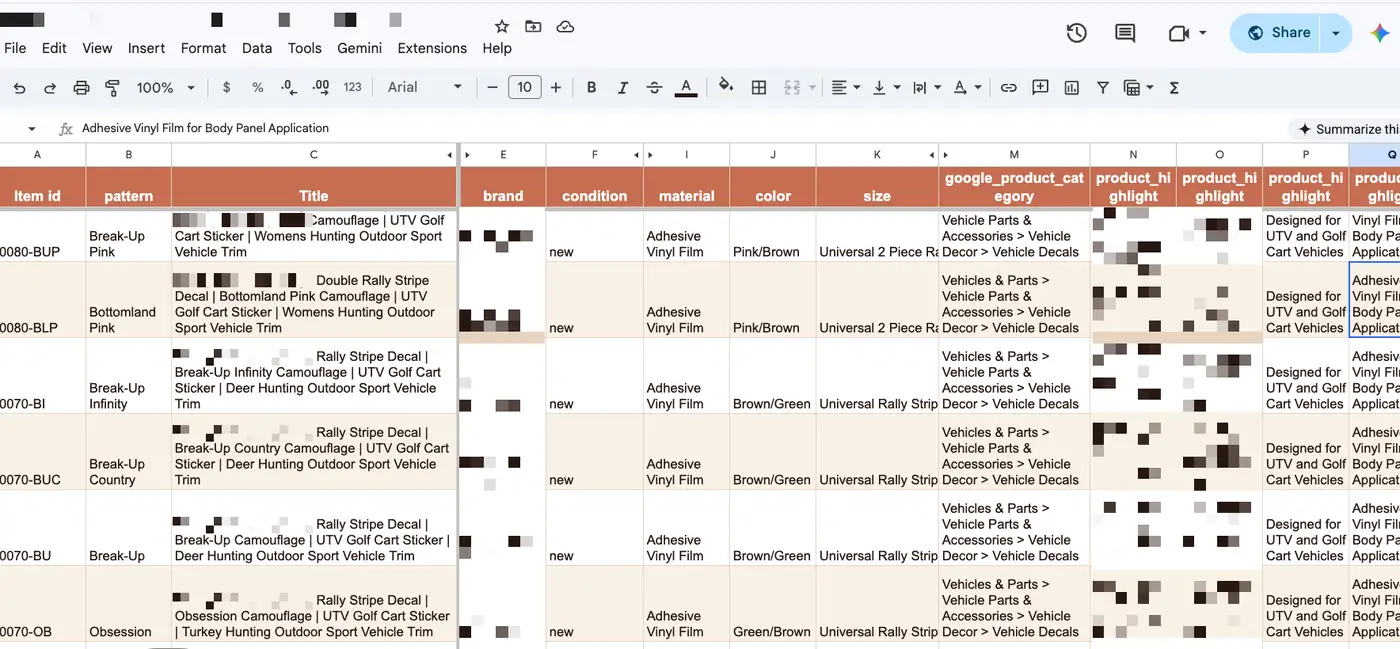The width and height of the screenshot is (1400, 649).
Task: Open the Gemini menu
Action: pos(360,48)
